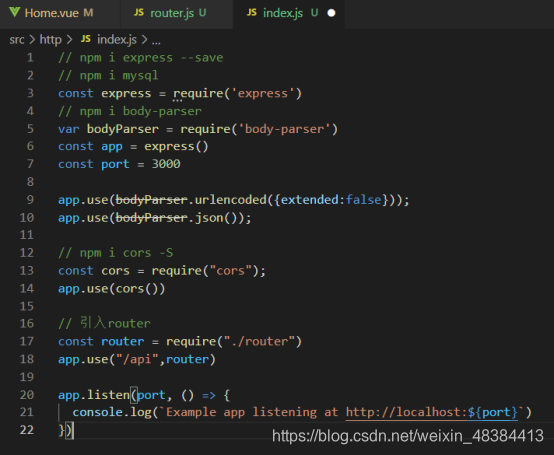Click '${port}' template expression on line 21
This screenshot has height=455, width=554.
[492, 412]
